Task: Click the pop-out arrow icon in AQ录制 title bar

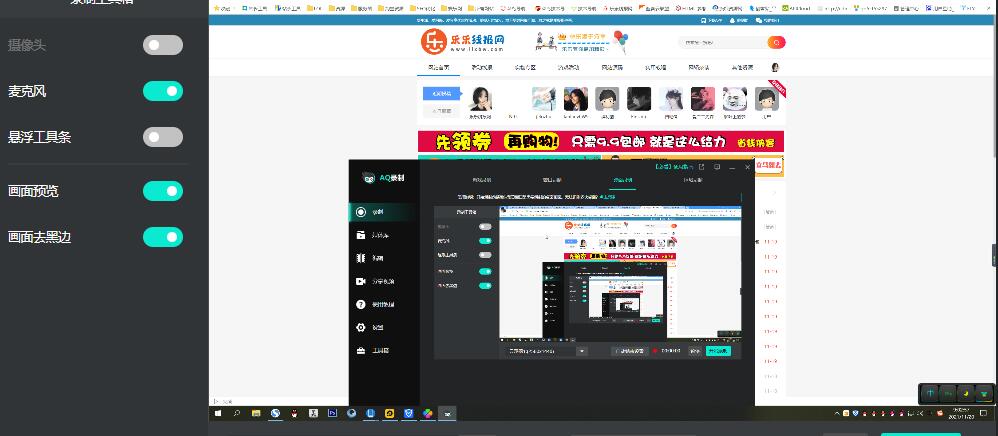Action: [701, 167]
